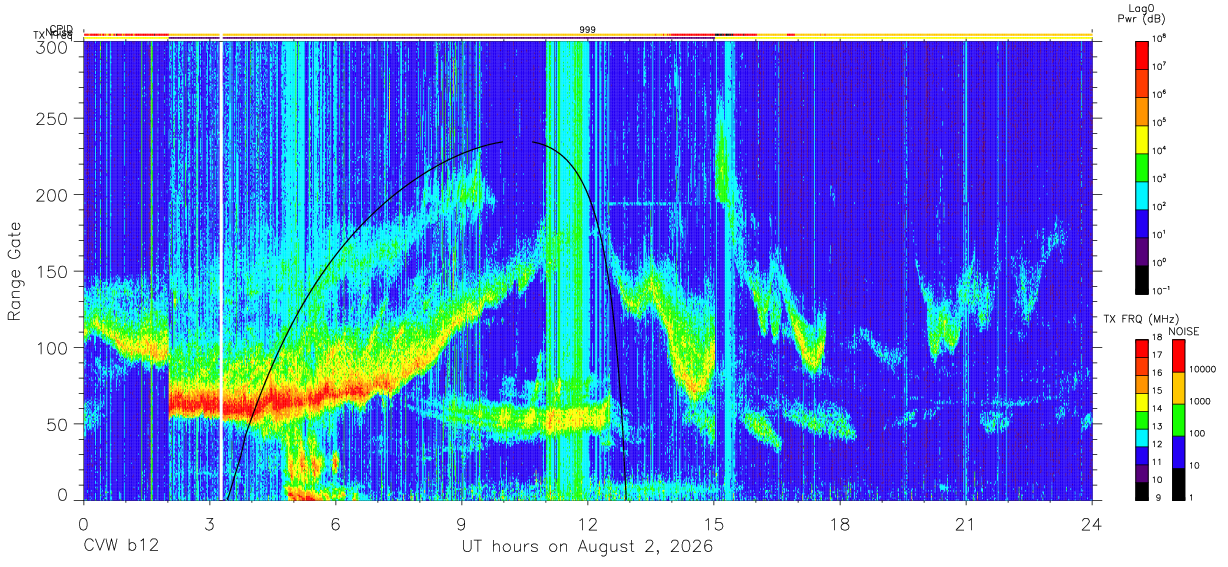Click the cyan segment of the TX FRQ colorbar

click(x=1143, y=438)
